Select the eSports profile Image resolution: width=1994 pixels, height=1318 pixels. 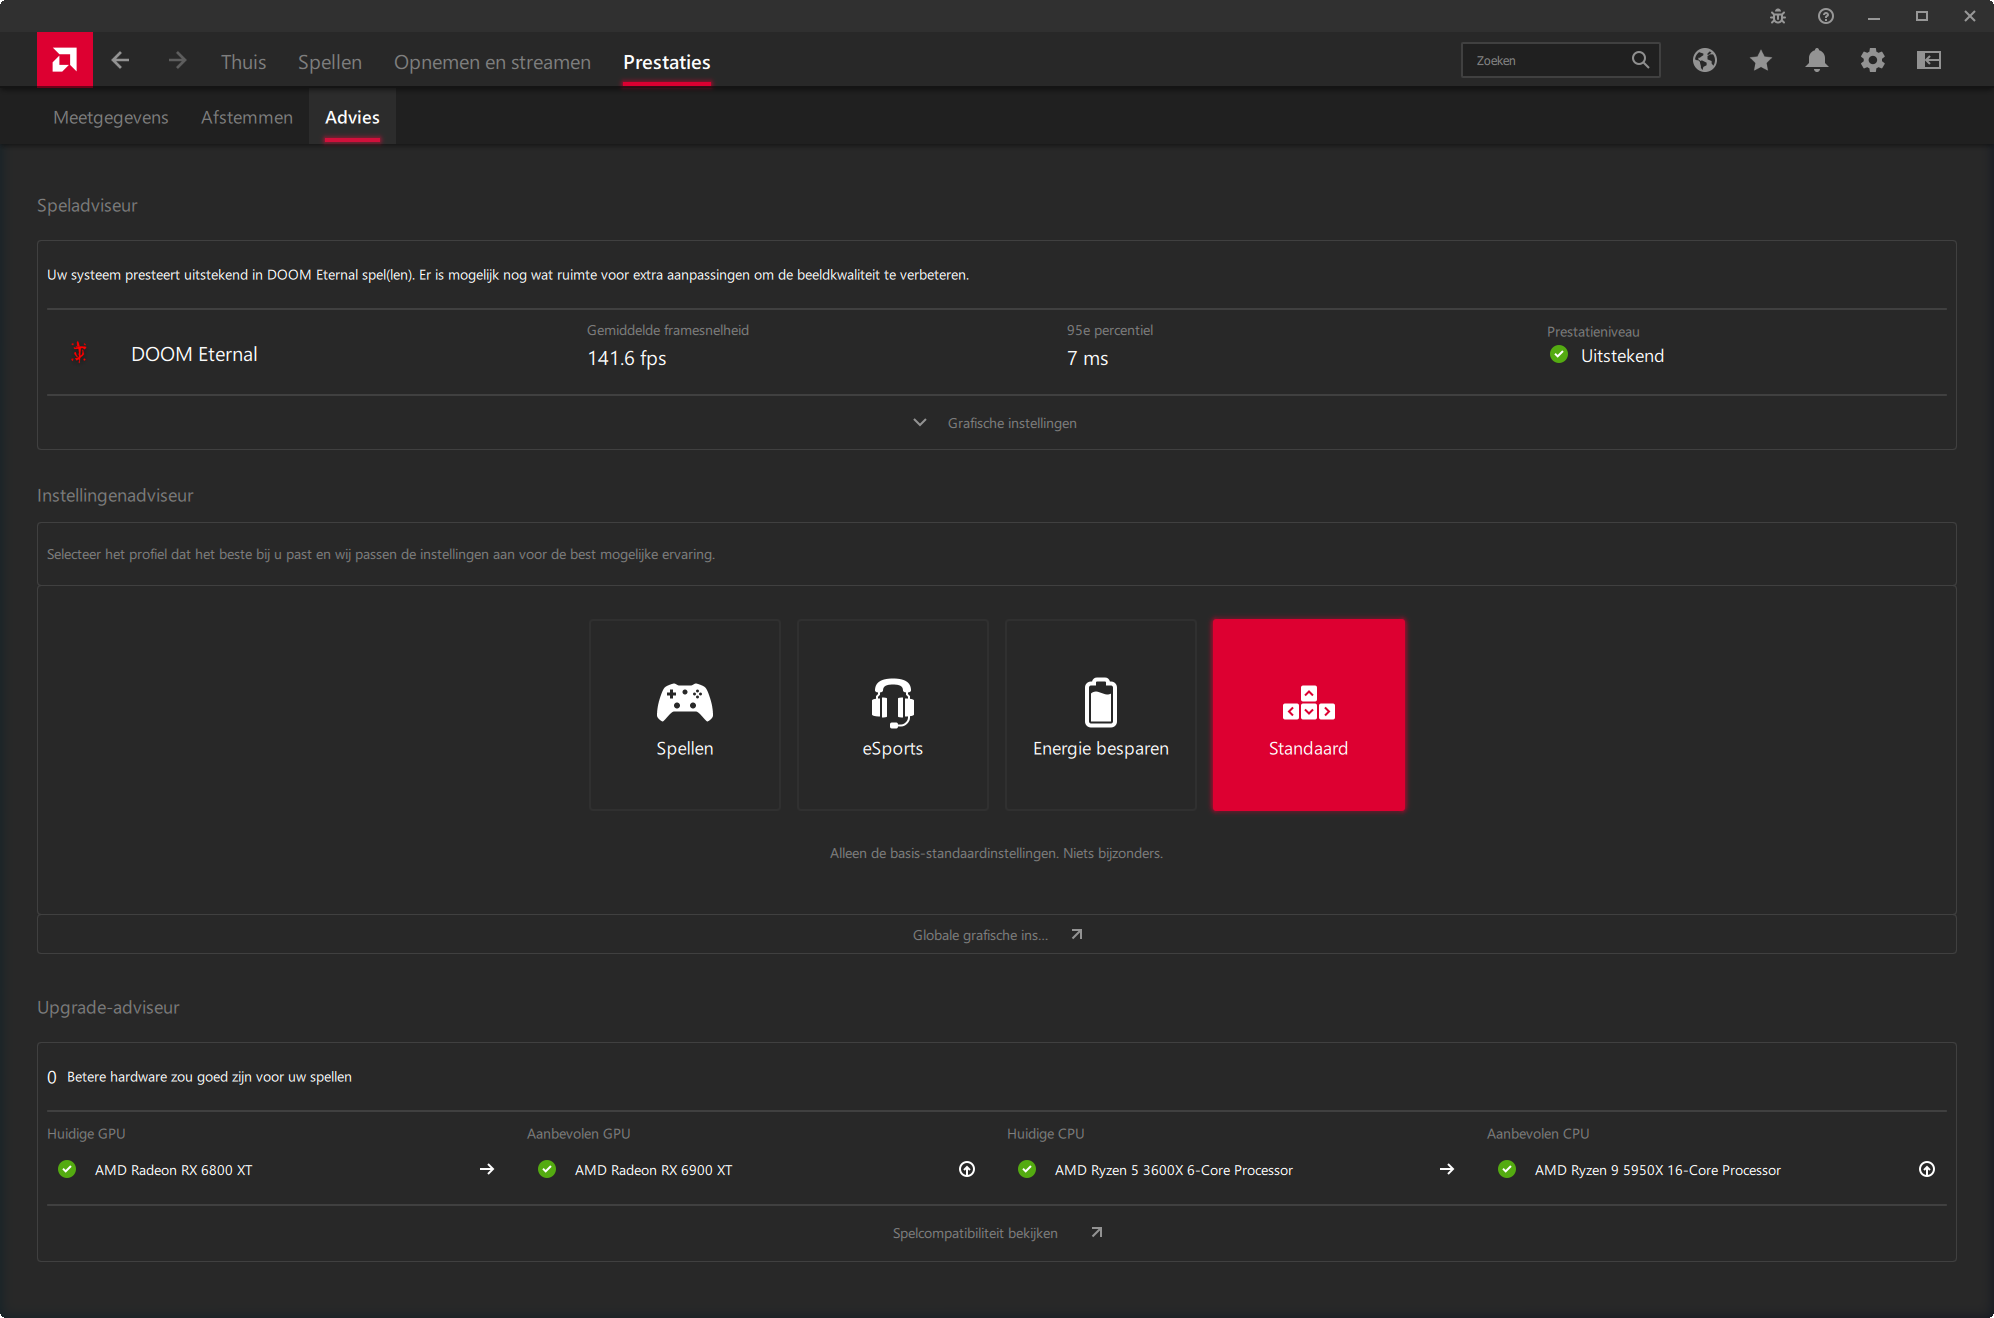coord(893,715)
